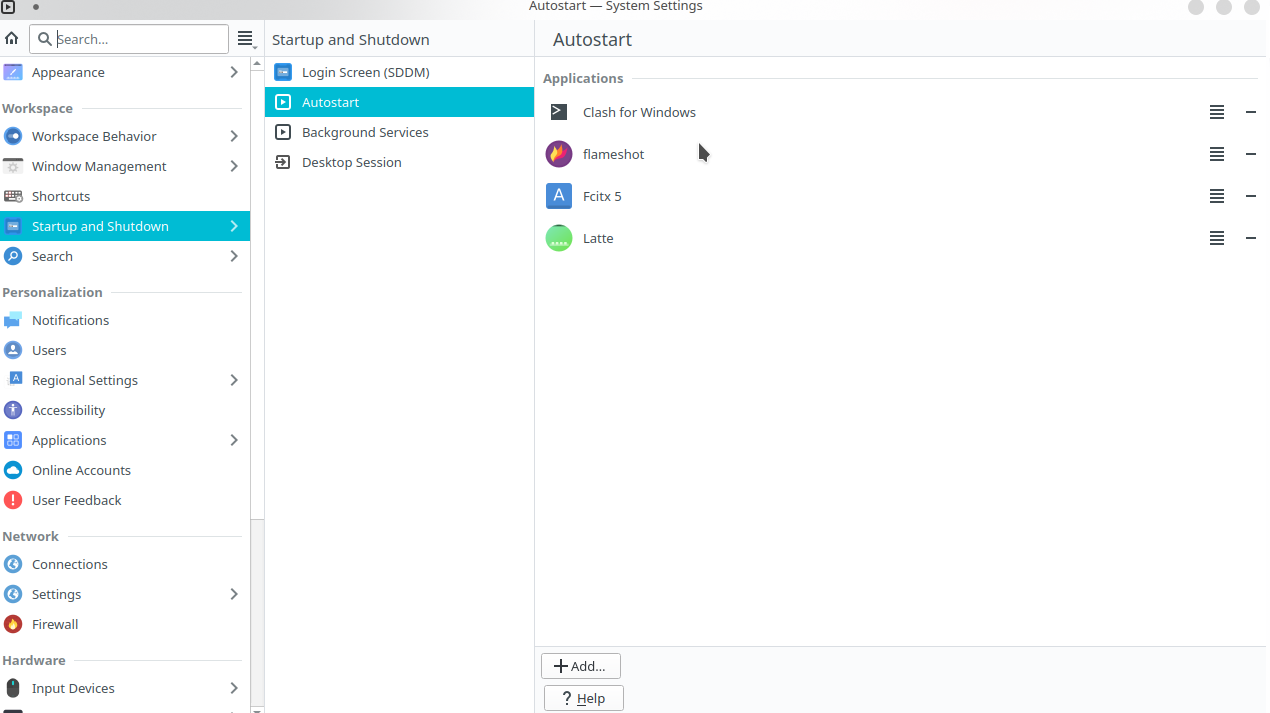Click the flameshot application icon
1270x713 pixels.
559,154
